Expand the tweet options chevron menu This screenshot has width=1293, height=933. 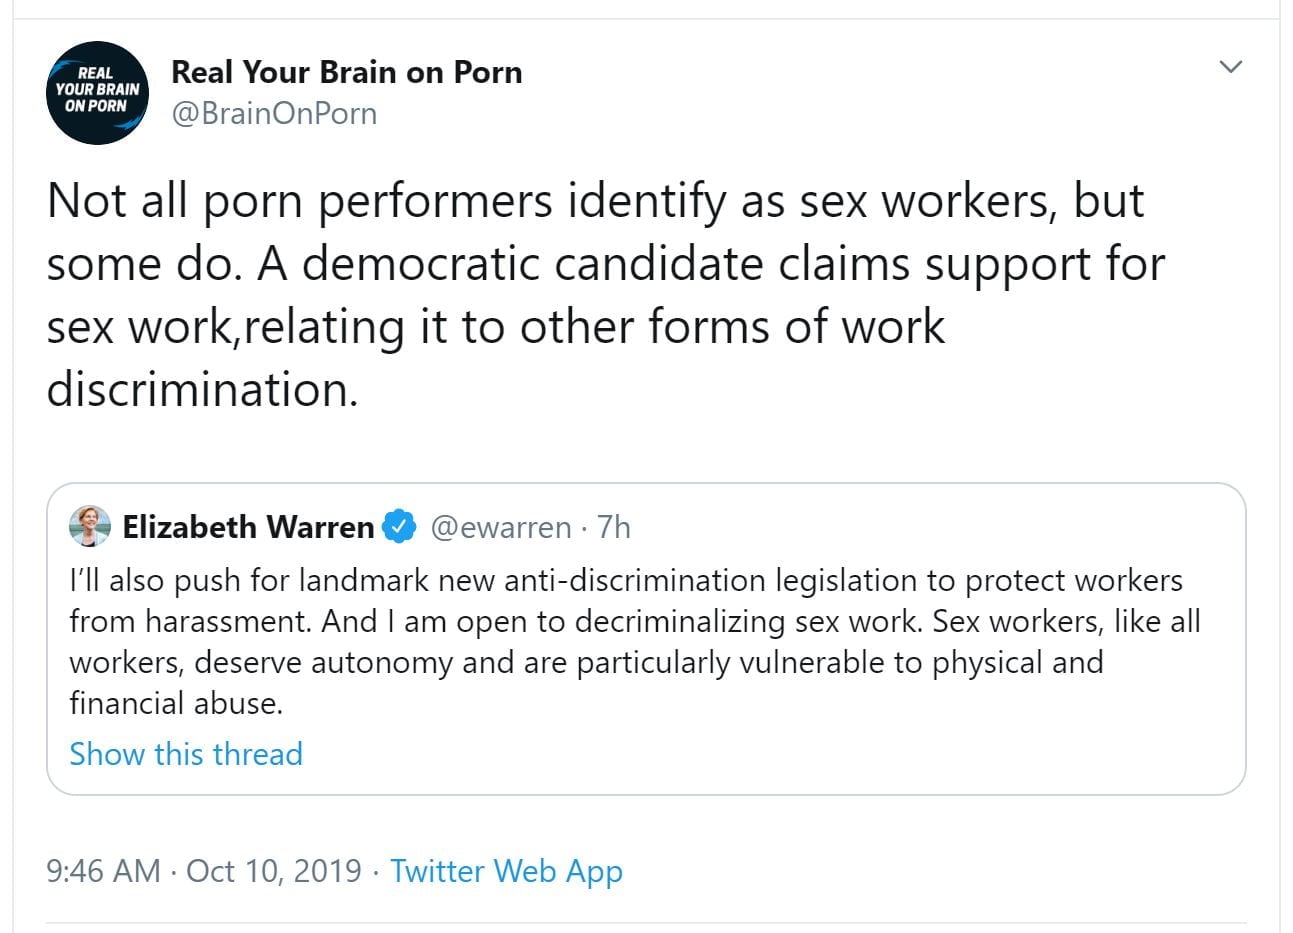coord(1231,67)
